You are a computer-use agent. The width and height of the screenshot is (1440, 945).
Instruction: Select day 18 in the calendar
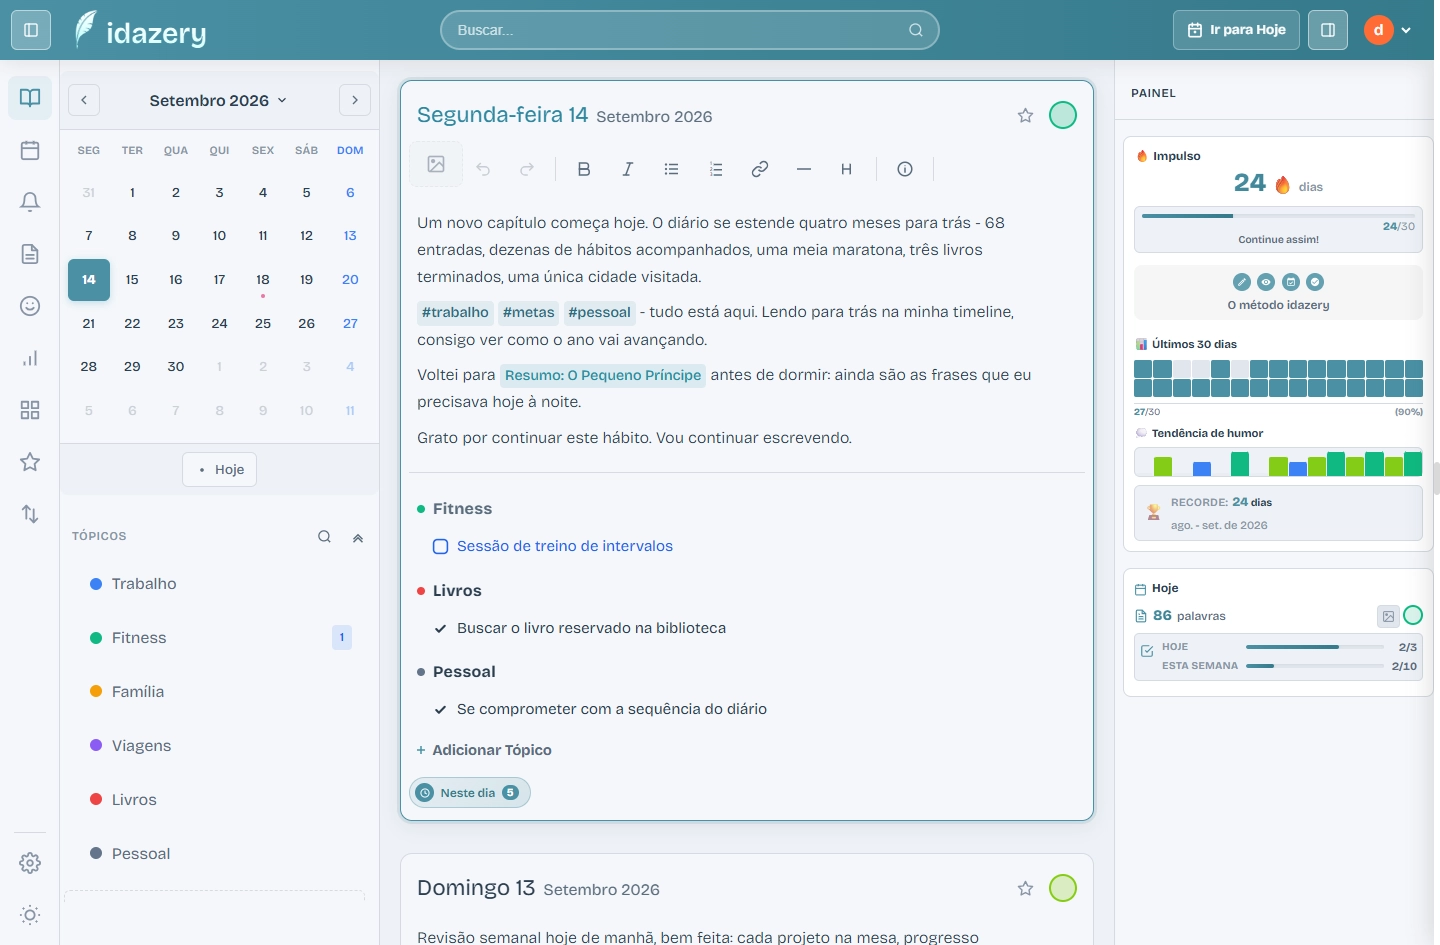(263, 280)
